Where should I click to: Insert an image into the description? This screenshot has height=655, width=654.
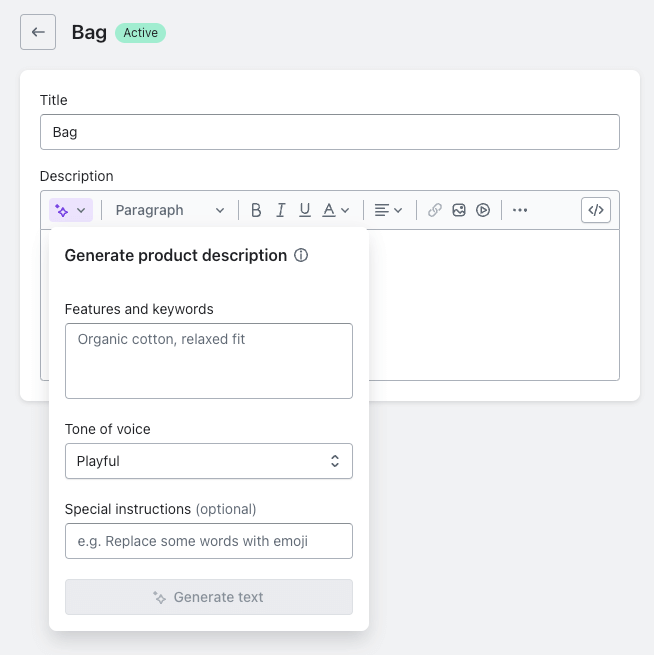(459, 210)
